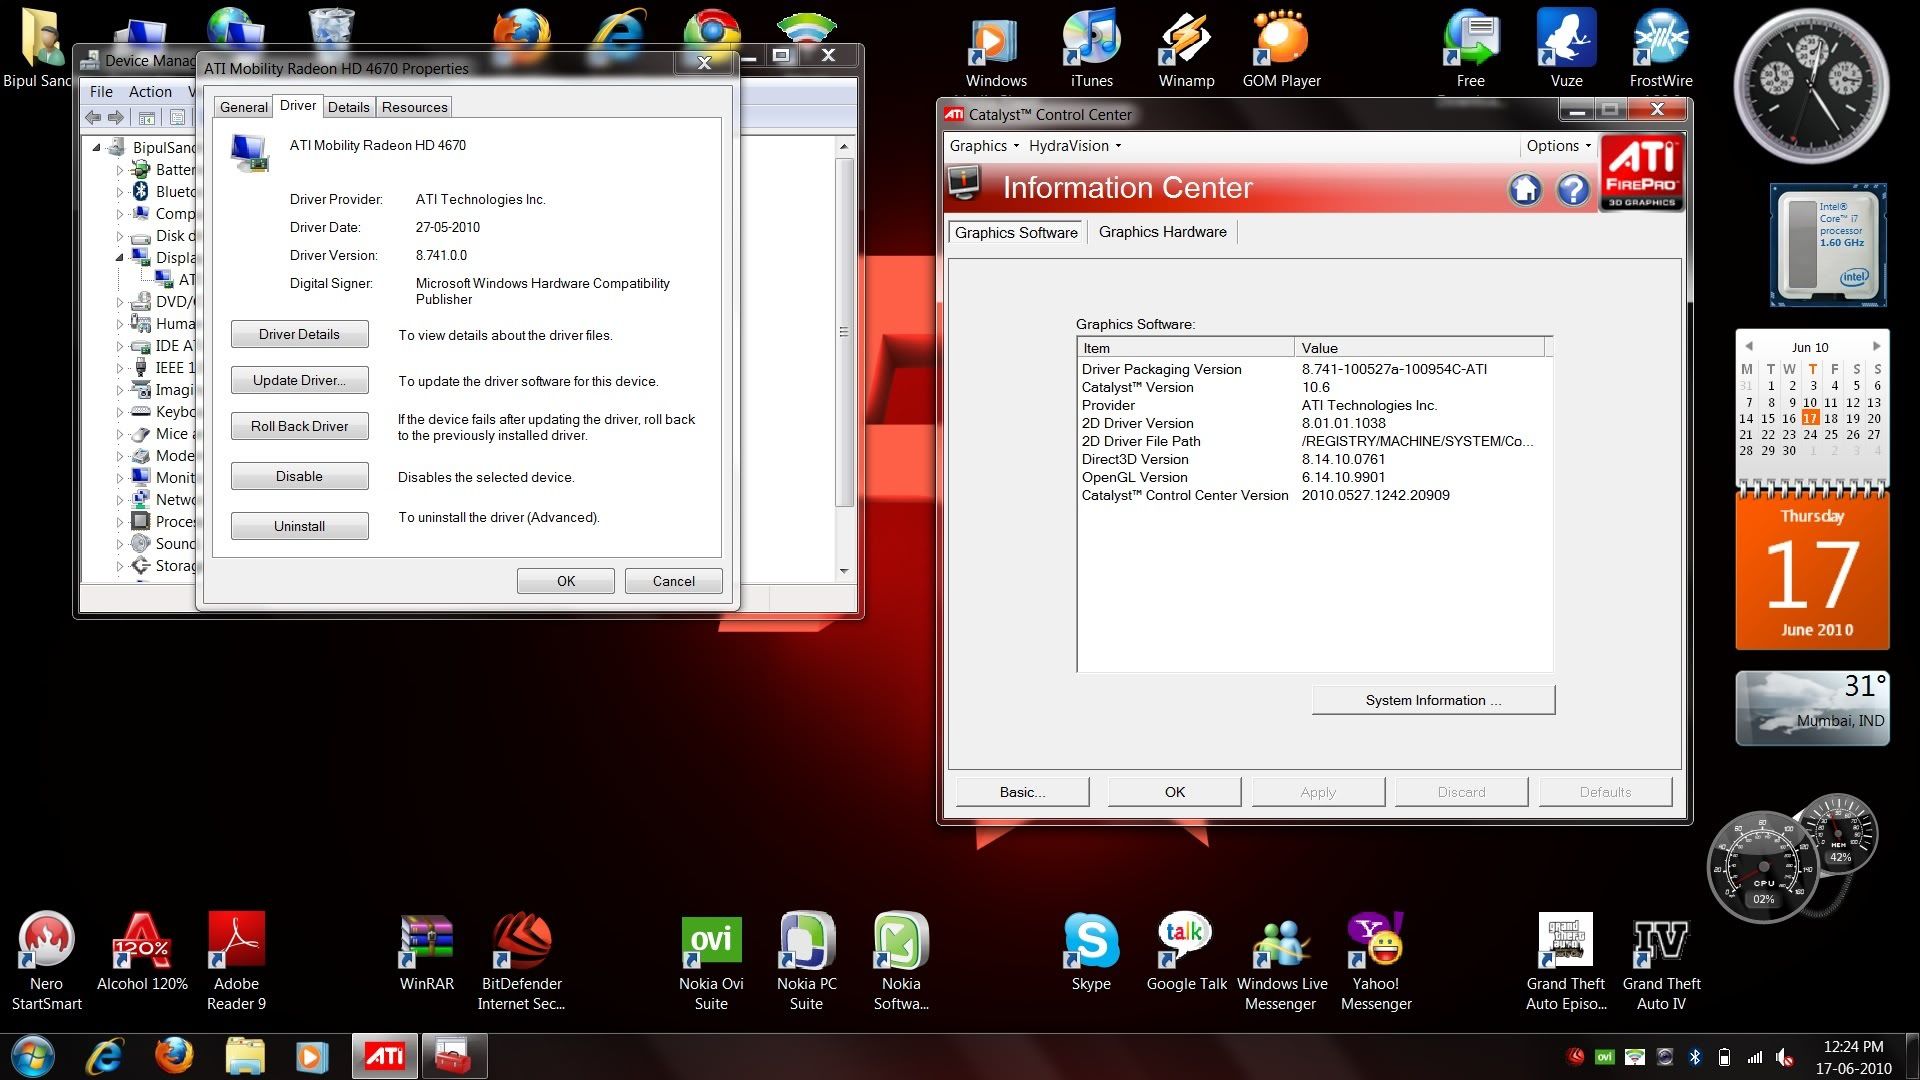Click next month arrow on calendar gadget
Image resolution: width=1920 pixels, height=1080 pixels.
1876,346
